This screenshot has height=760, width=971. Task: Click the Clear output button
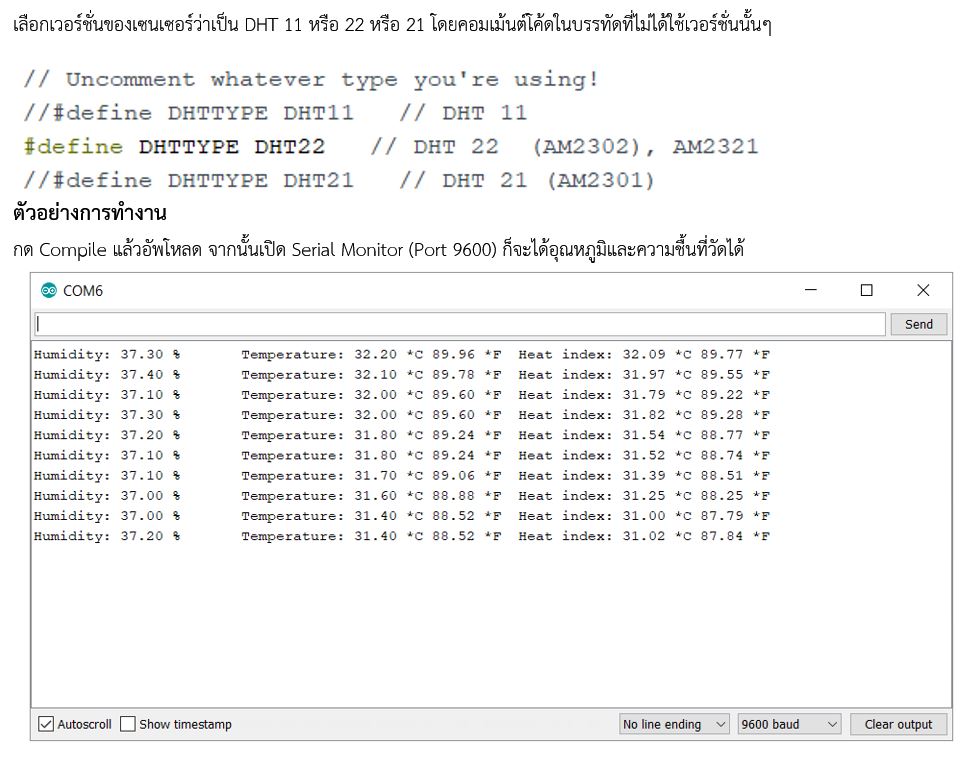tap(898, 724)
